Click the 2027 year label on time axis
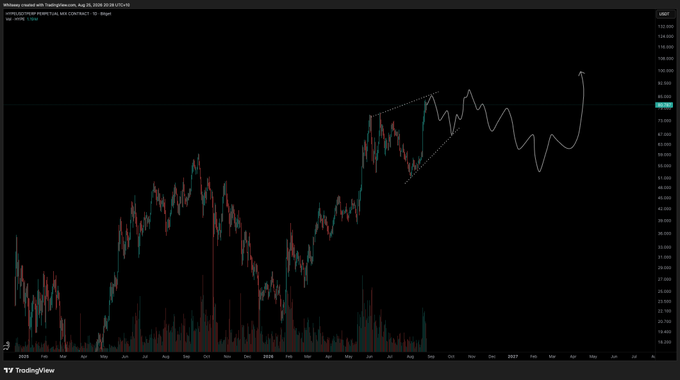This screenshot has width=680, height=380. tap(513, 357)
